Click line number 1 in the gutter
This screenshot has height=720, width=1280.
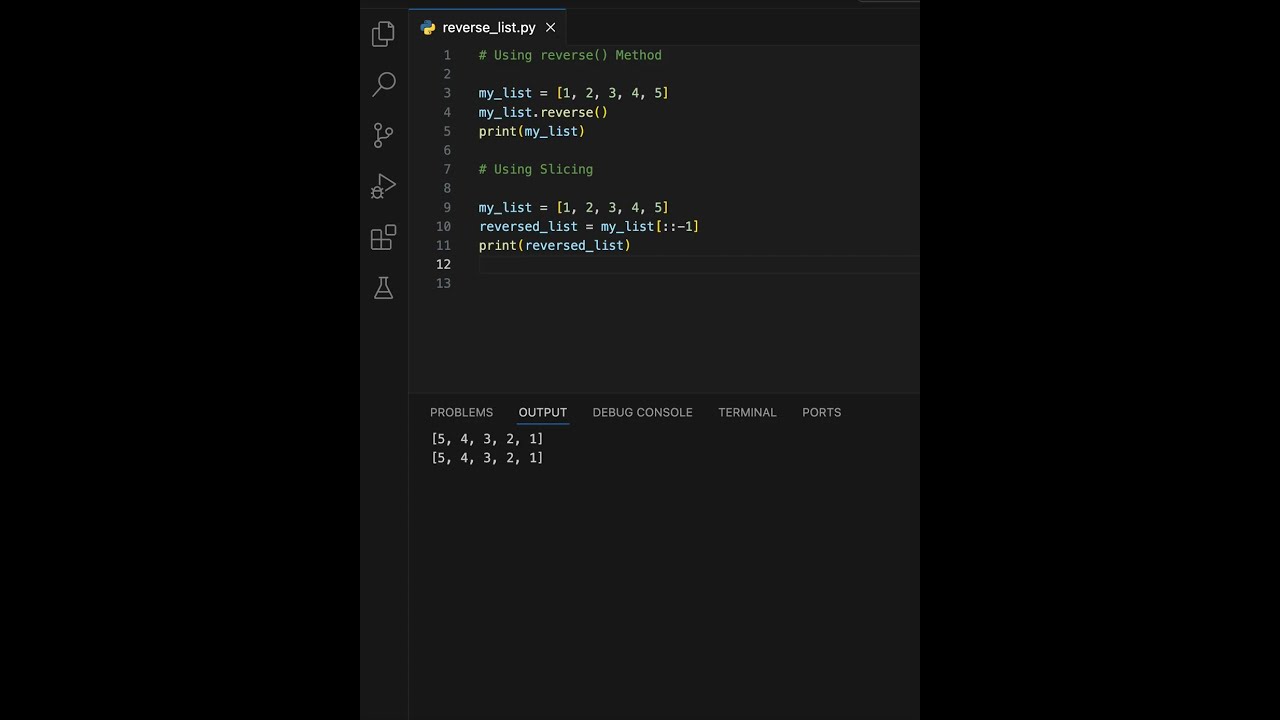447,55
